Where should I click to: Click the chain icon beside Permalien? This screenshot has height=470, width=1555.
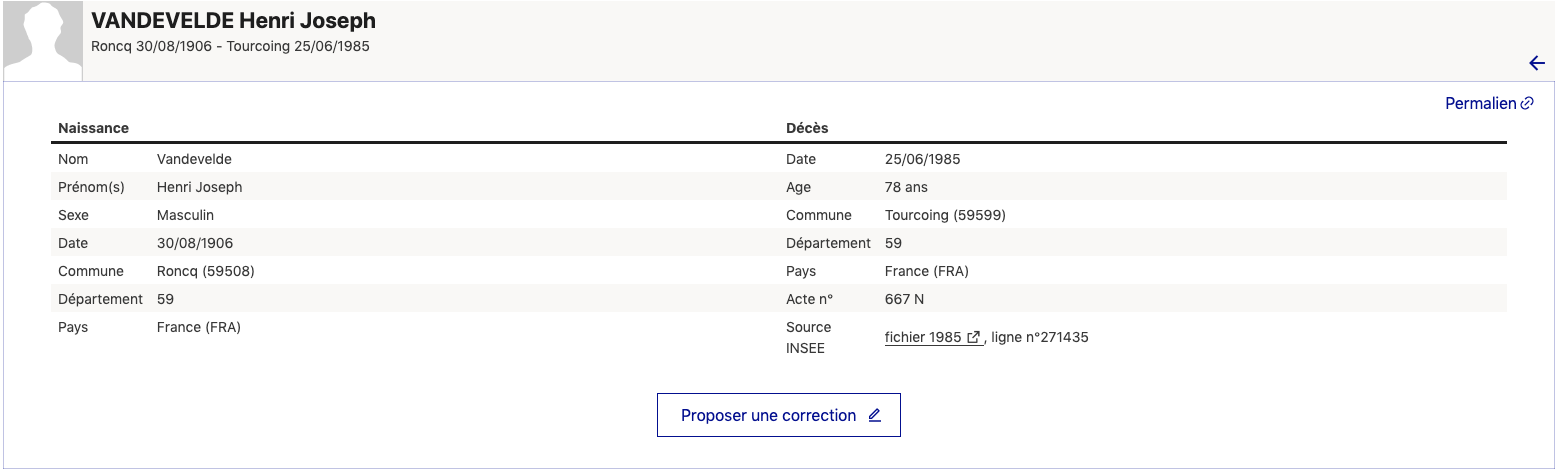coord(1527,103)
